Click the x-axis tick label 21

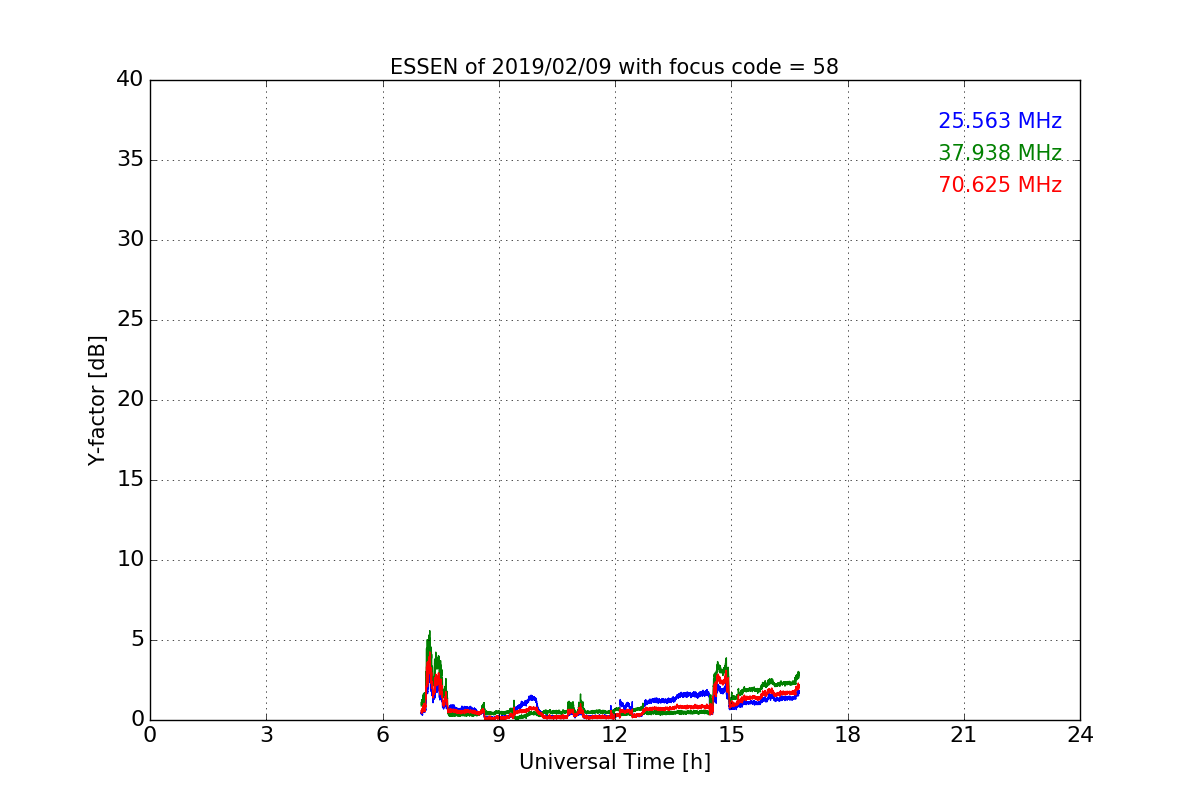[964, 735]
